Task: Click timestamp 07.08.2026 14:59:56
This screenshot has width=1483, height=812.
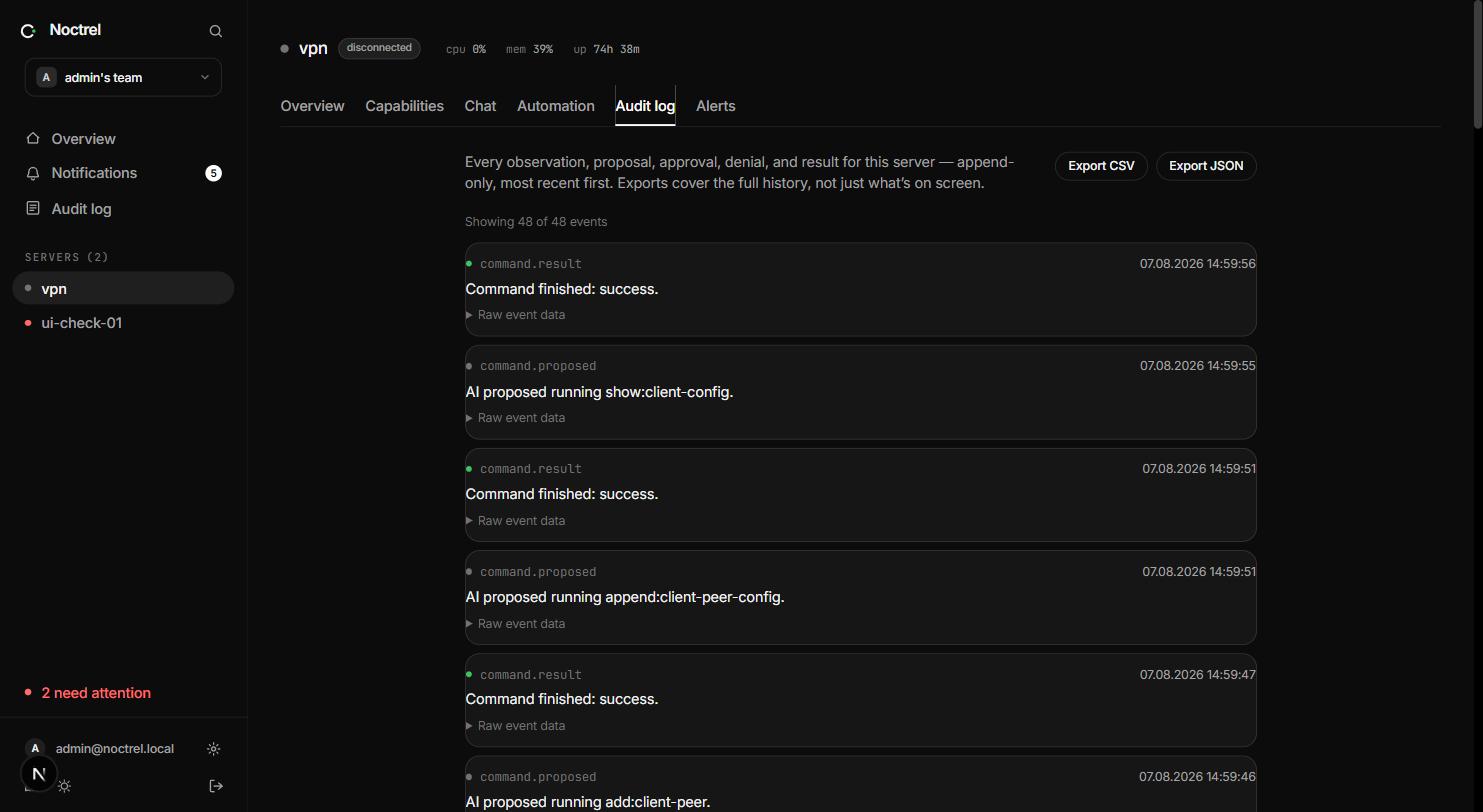Action: (x=1198, y=264)
